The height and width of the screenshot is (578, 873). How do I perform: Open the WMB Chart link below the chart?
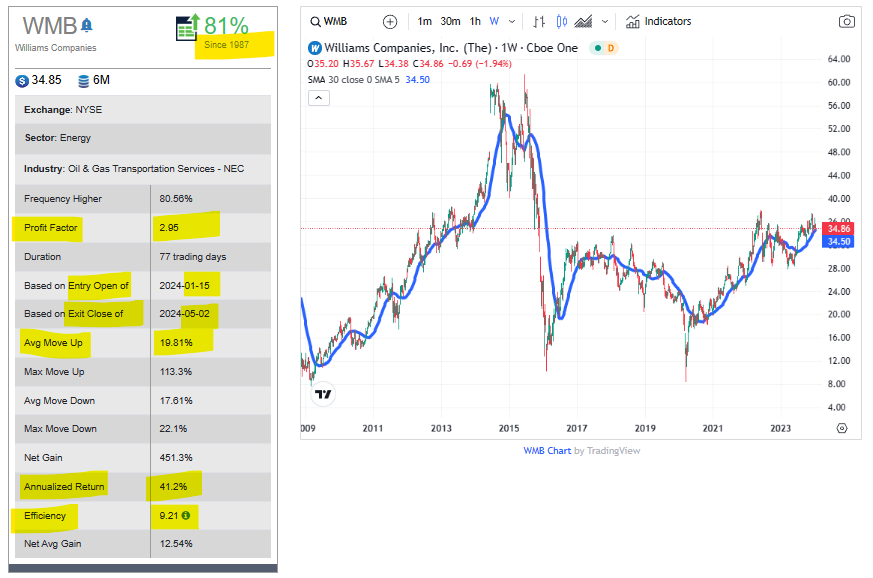tap(547, 451)
